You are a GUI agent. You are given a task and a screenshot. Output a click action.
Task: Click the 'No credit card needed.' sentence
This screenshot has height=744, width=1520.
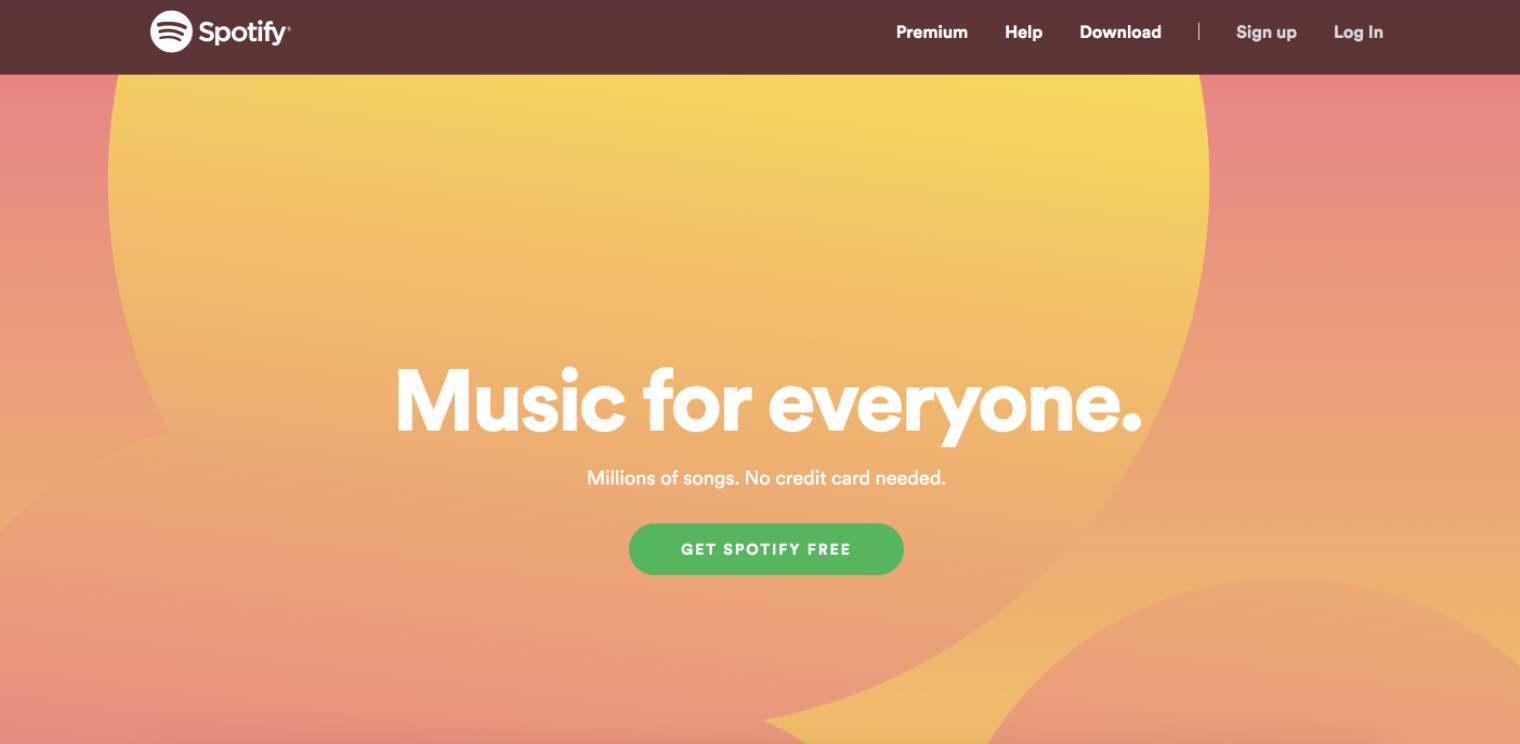[x=845, y=478]
